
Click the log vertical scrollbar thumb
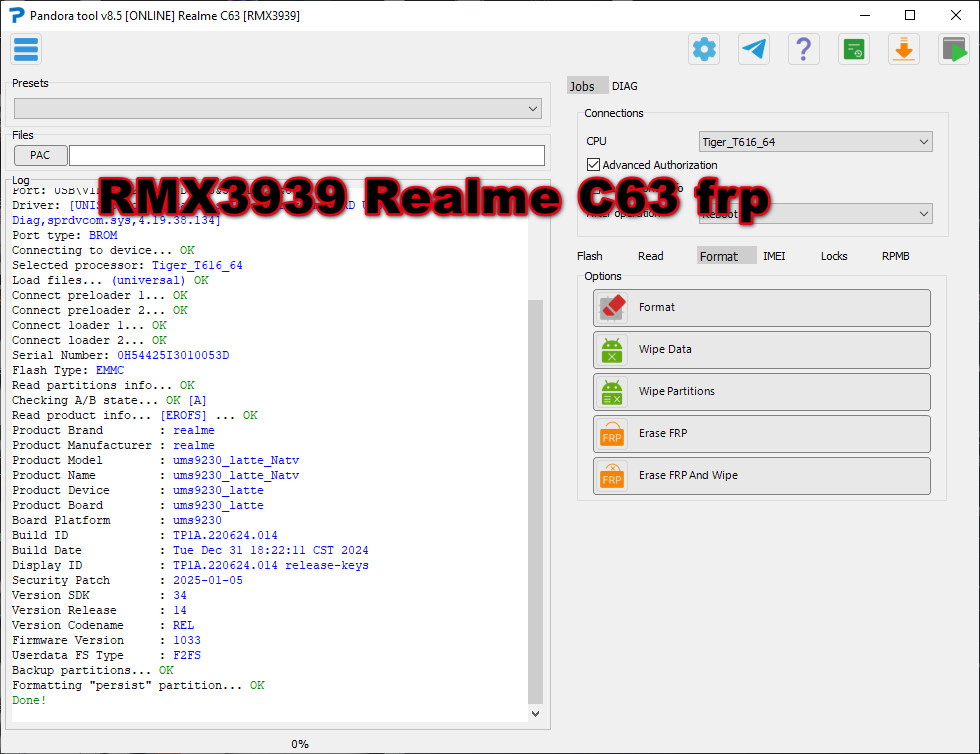pos(535,502)
